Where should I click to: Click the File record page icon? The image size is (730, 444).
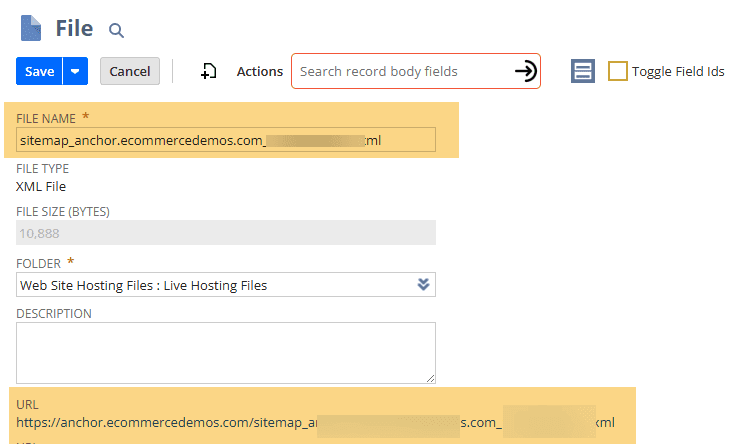[31, 28]
